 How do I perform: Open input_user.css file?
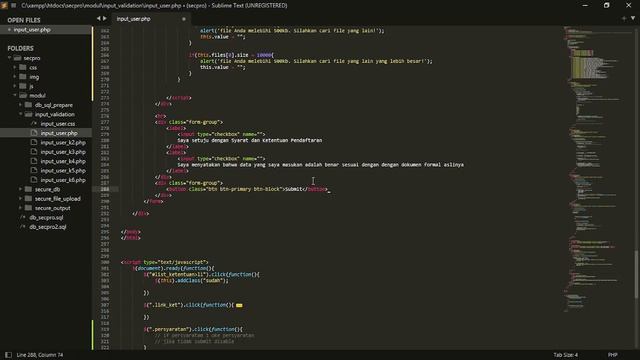tap(58, 124)
